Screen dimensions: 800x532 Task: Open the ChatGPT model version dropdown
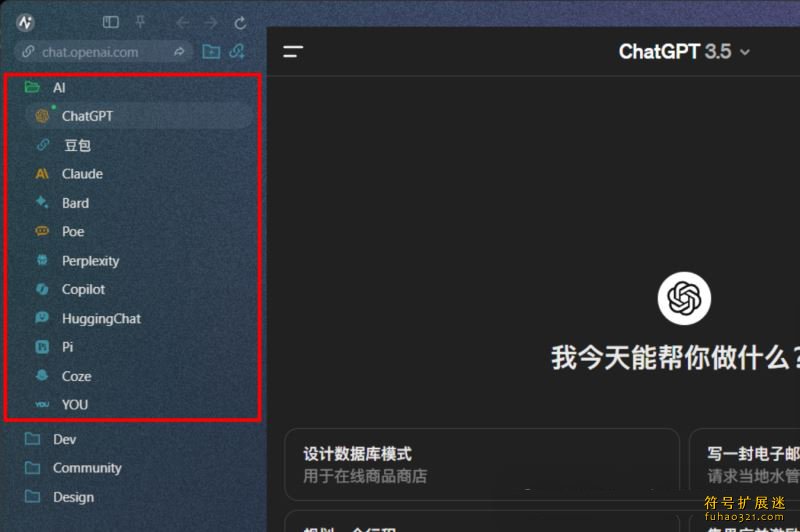684,52
